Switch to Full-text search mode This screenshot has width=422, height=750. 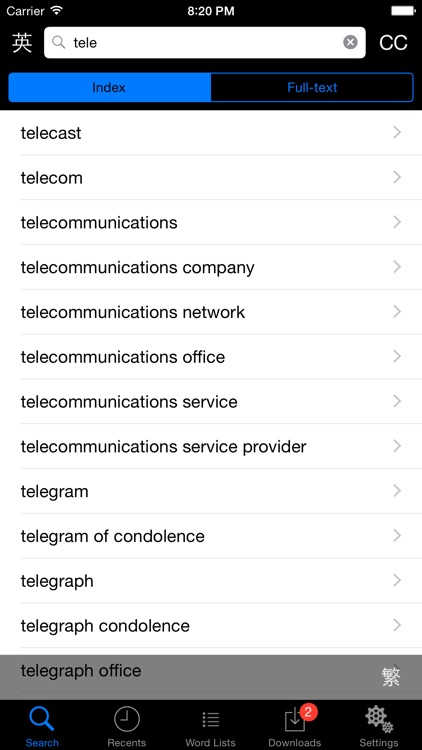pos(312,88)
